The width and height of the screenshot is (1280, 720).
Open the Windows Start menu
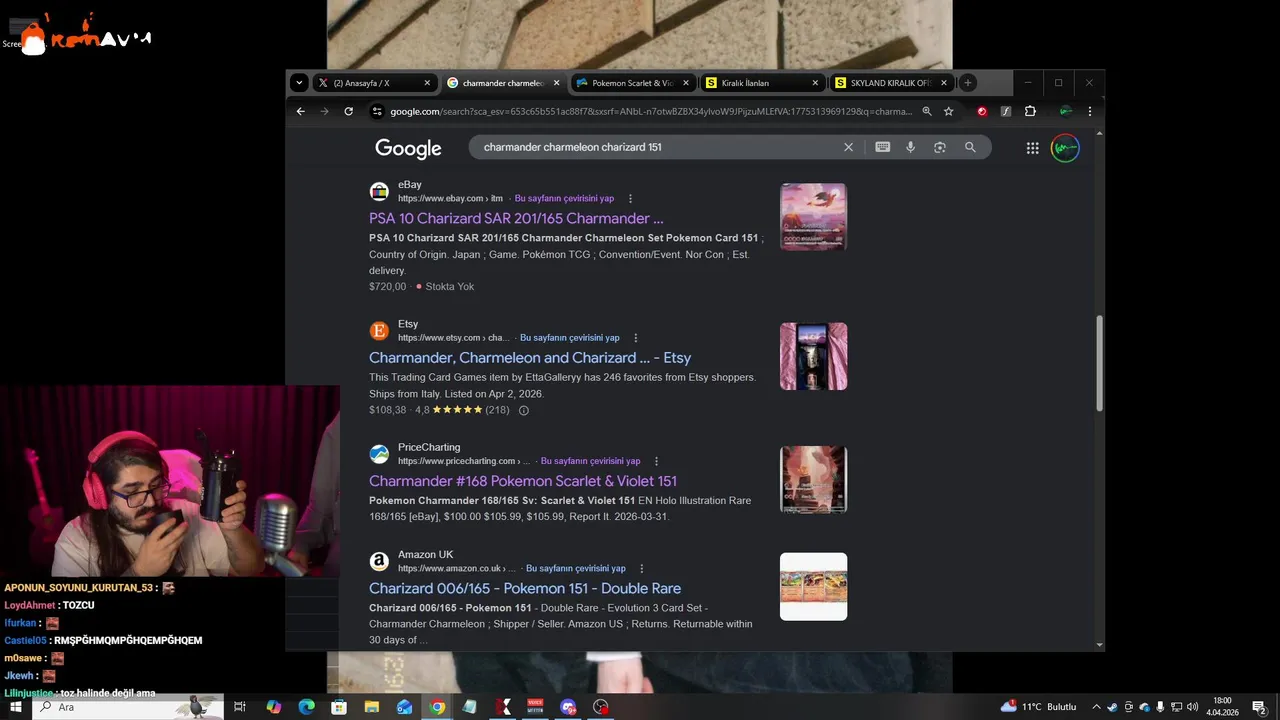16,707
